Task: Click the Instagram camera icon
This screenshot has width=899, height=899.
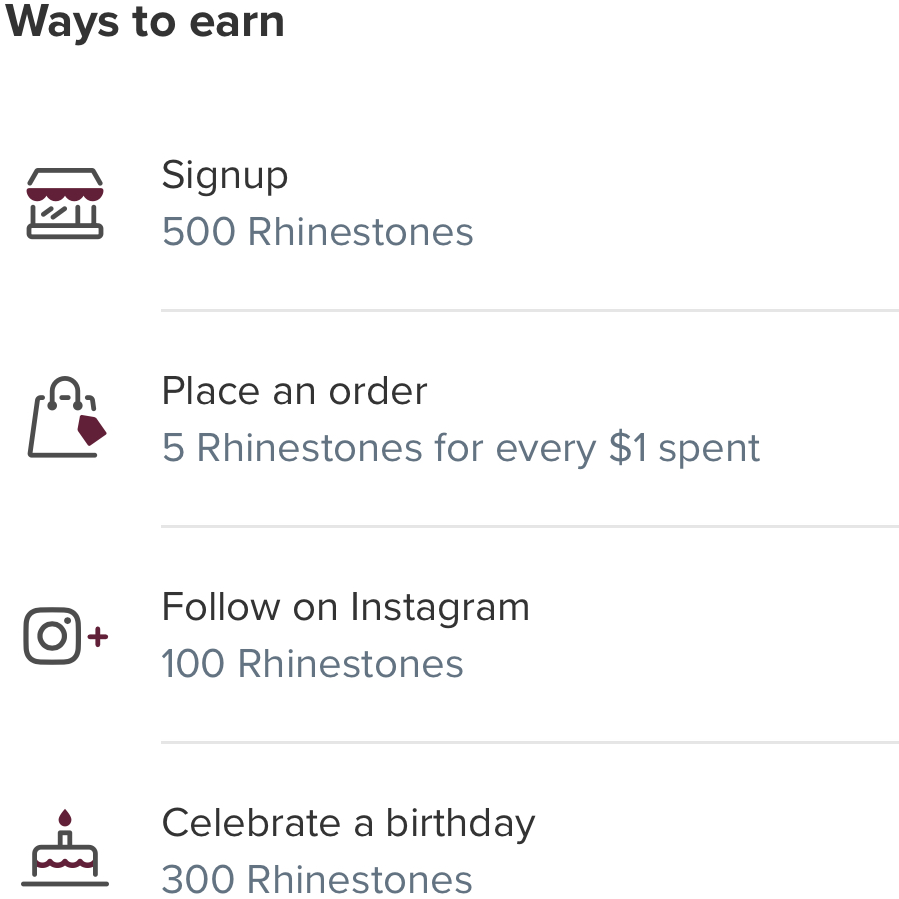Action: tap(52, 636)
